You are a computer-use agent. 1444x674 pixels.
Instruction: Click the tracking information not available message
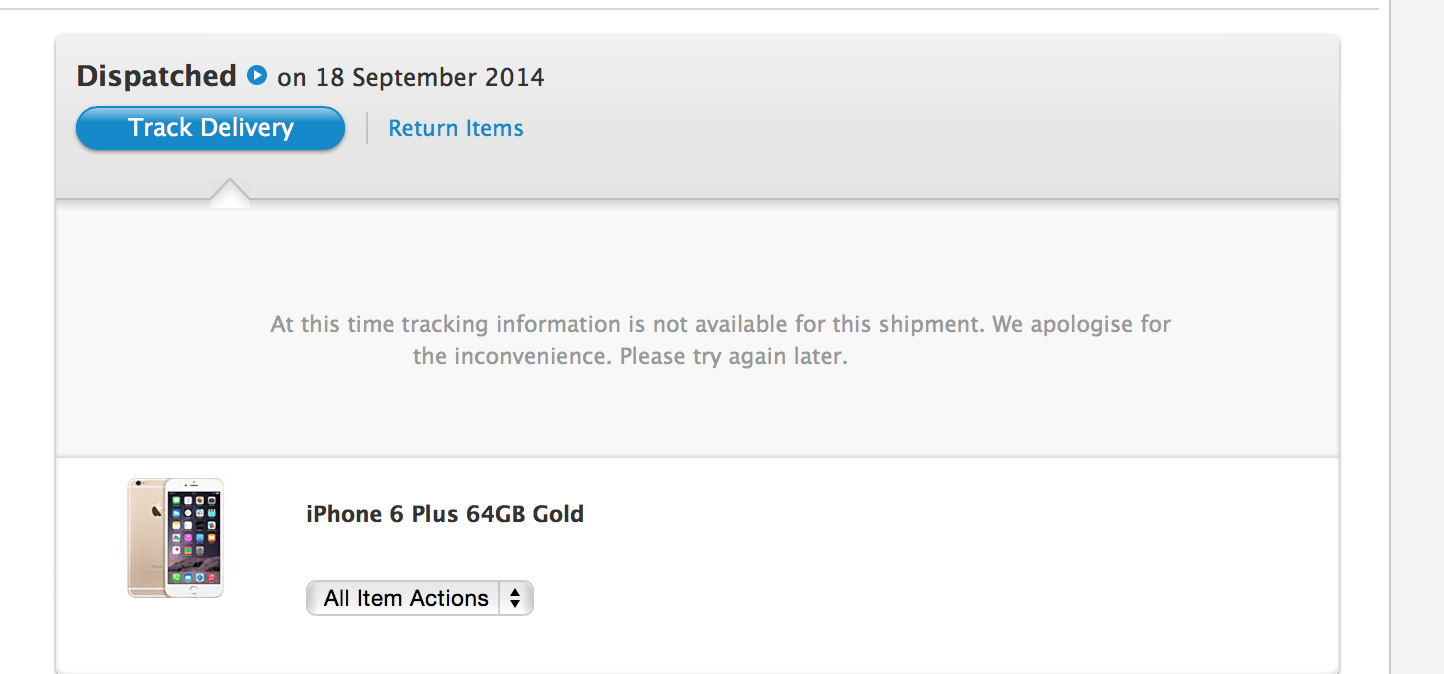(720, 325)
